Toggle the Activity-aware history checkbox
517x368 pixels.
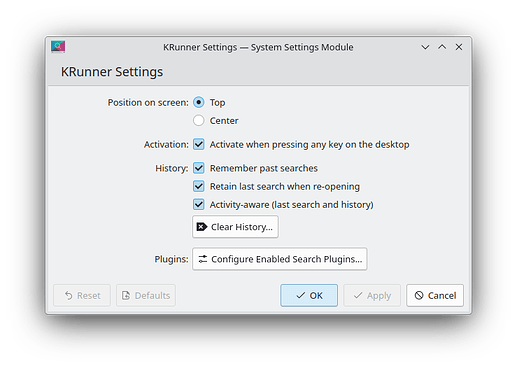click(x=199, y=204)
